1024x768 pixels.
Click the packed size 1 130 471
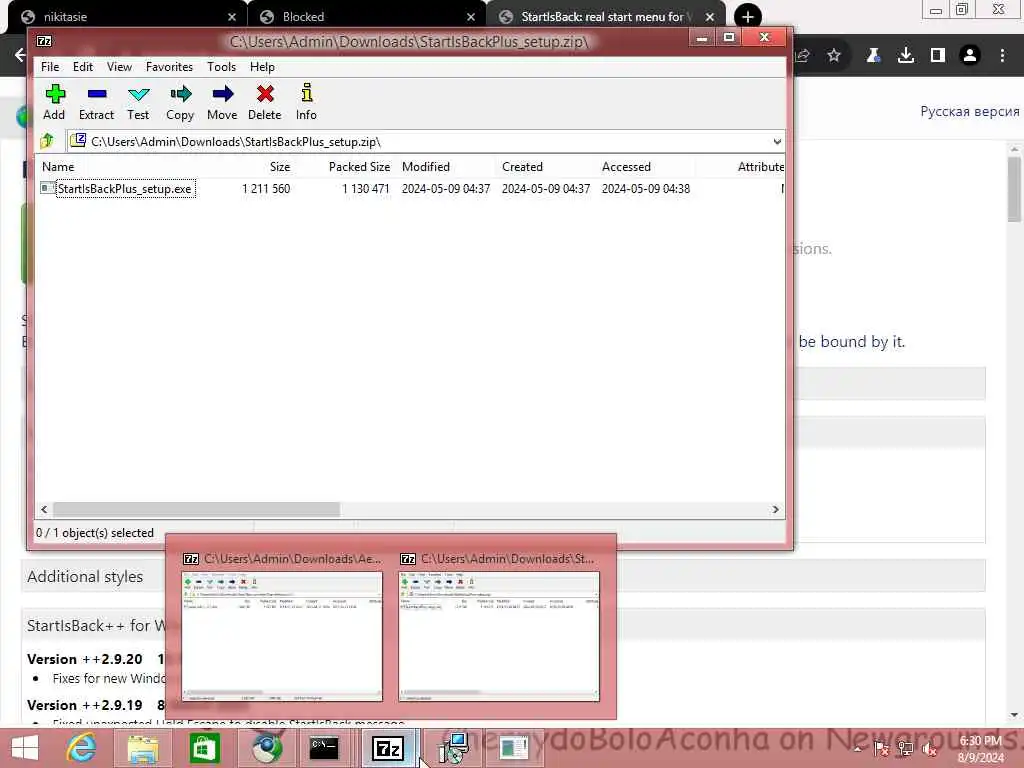366,189
